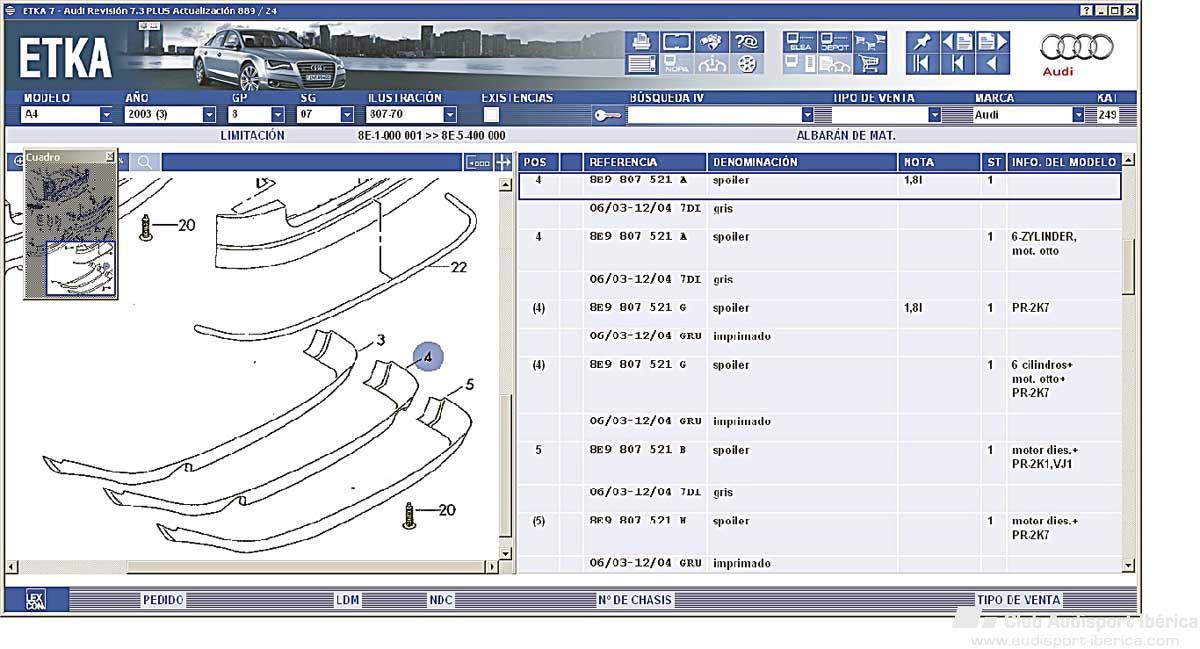Open the ELSA icon
This screenshot has height=649, width=1200.
point(800,42)
